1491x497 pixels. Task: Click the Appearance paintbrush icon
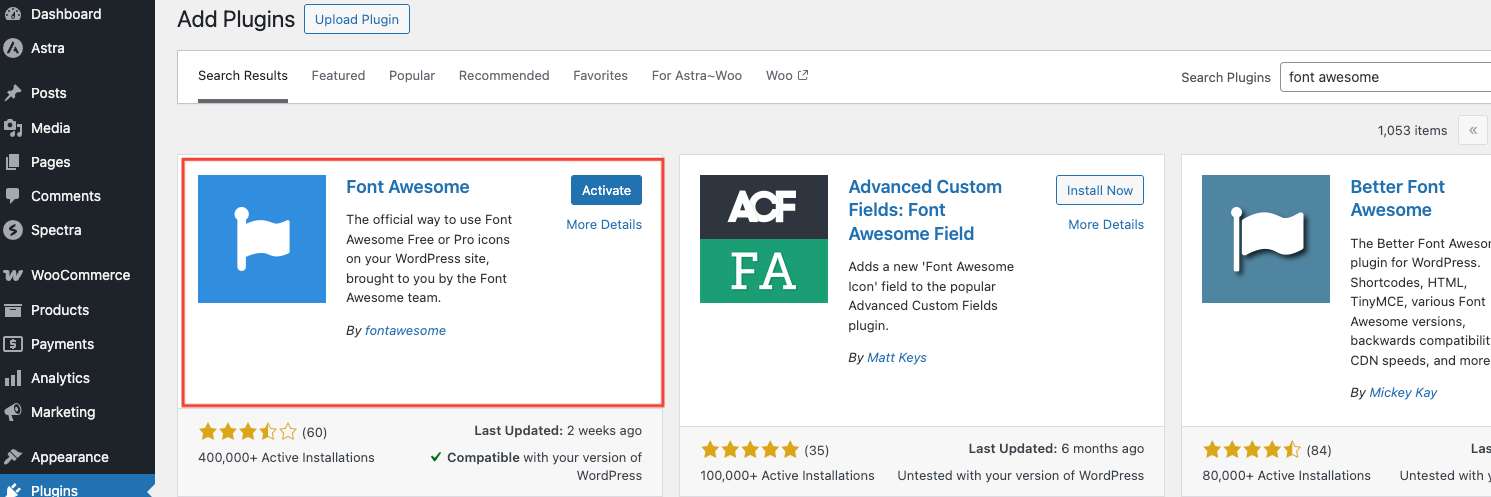pos(13,457)
